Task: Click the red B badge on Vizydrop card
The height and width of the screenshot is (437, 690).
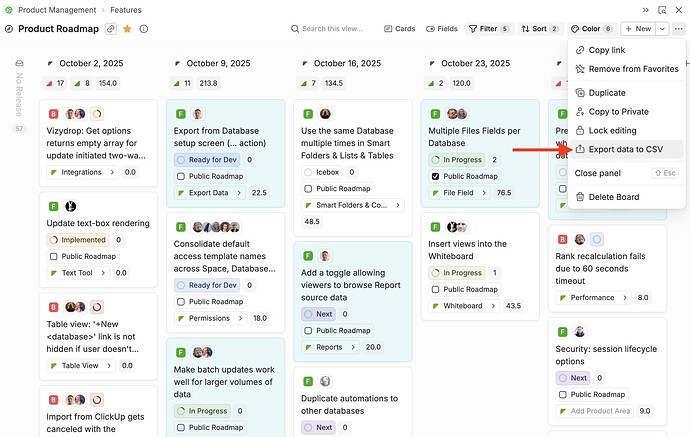Action: [53, 114]
